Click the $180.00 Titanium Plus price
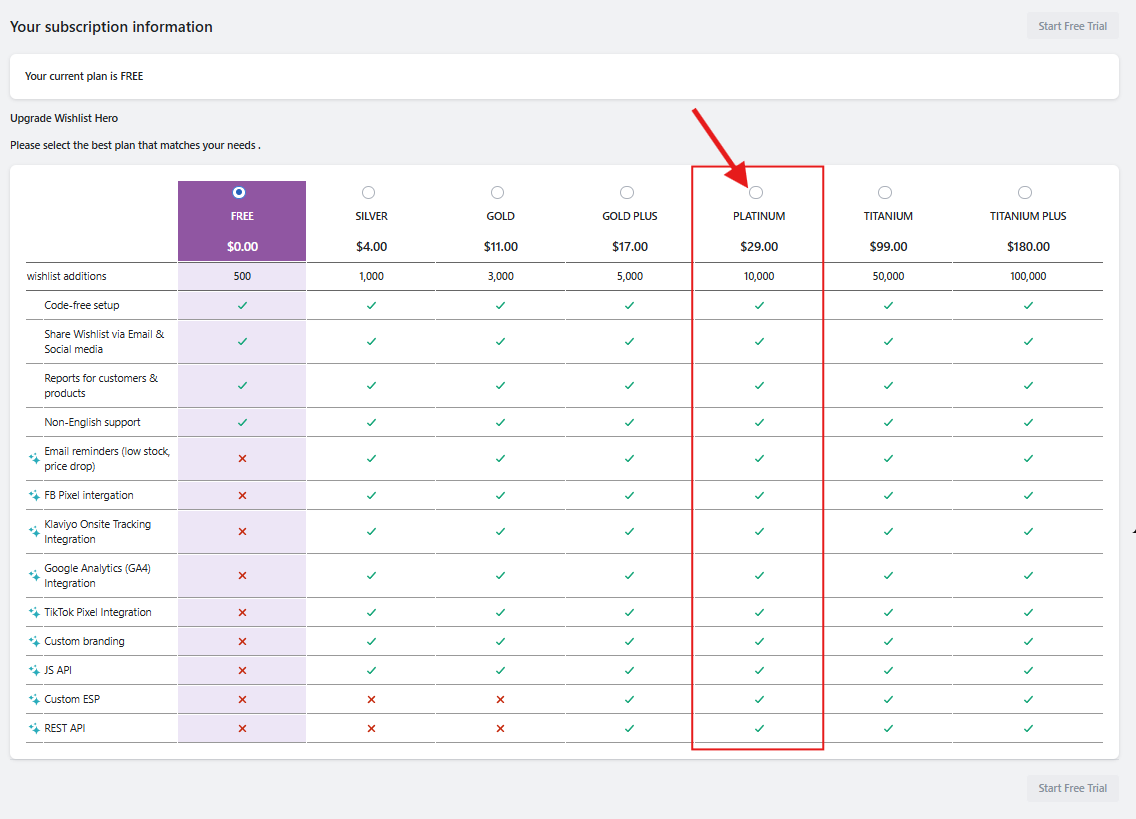 (1028, 246)
